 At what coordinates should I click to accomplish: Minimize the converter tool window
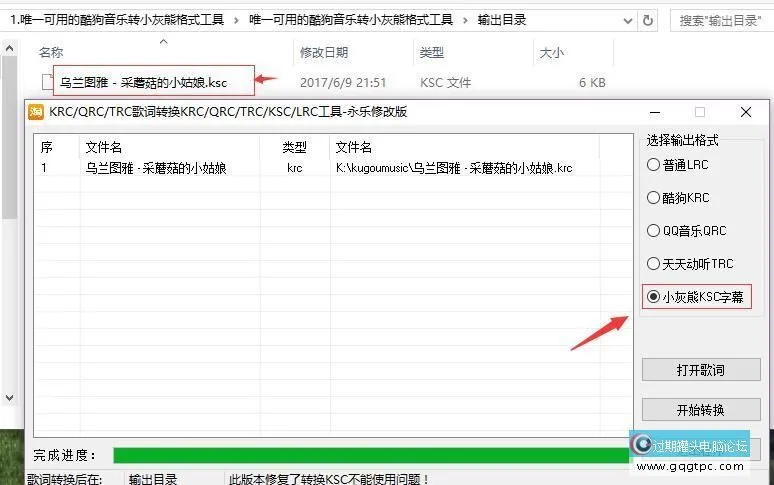[655, 112]
